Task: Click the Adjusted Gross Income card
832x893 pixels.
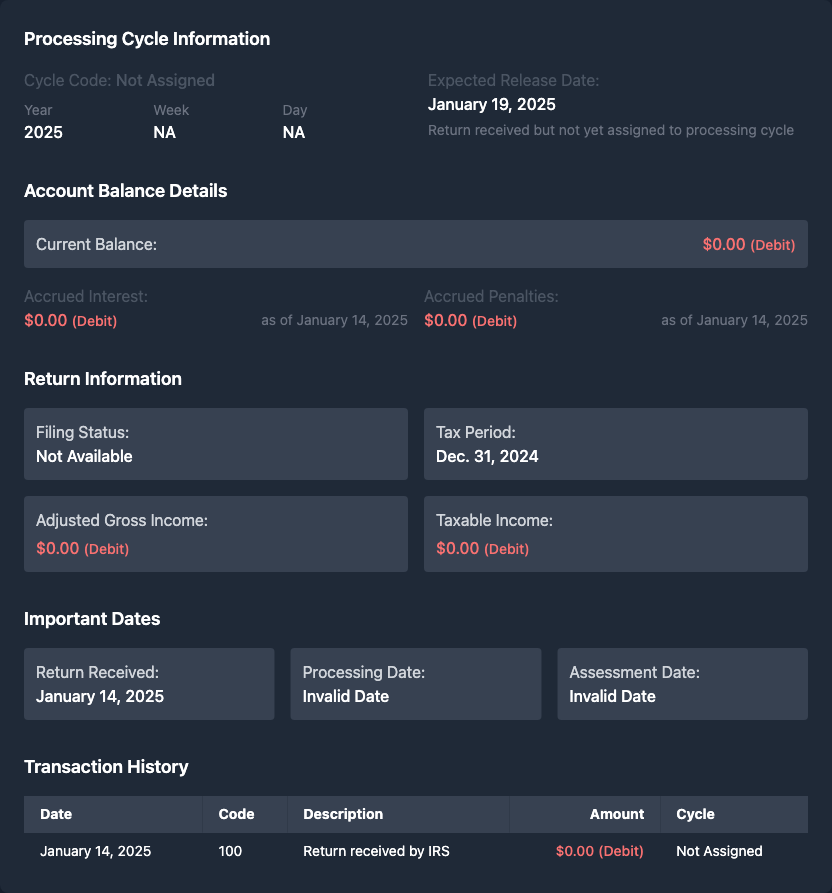Action: (215, 534)
